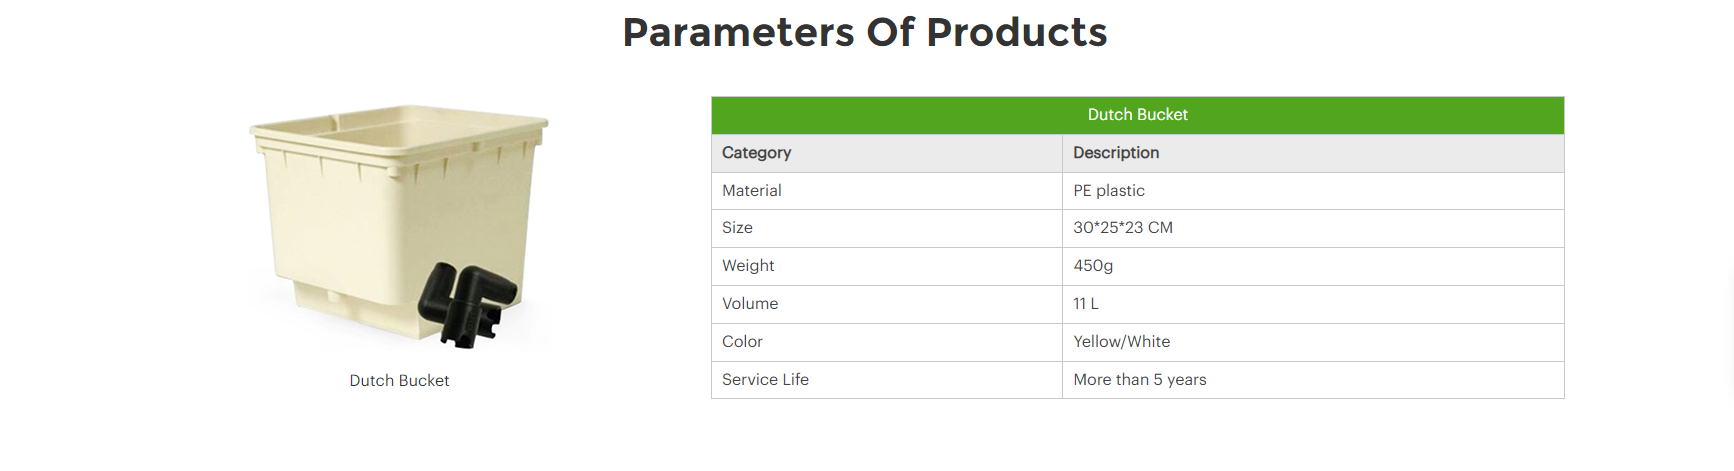Select the green Dutch Bucket table header
The image size is (1734, 471).
(x=1137, y=115)
